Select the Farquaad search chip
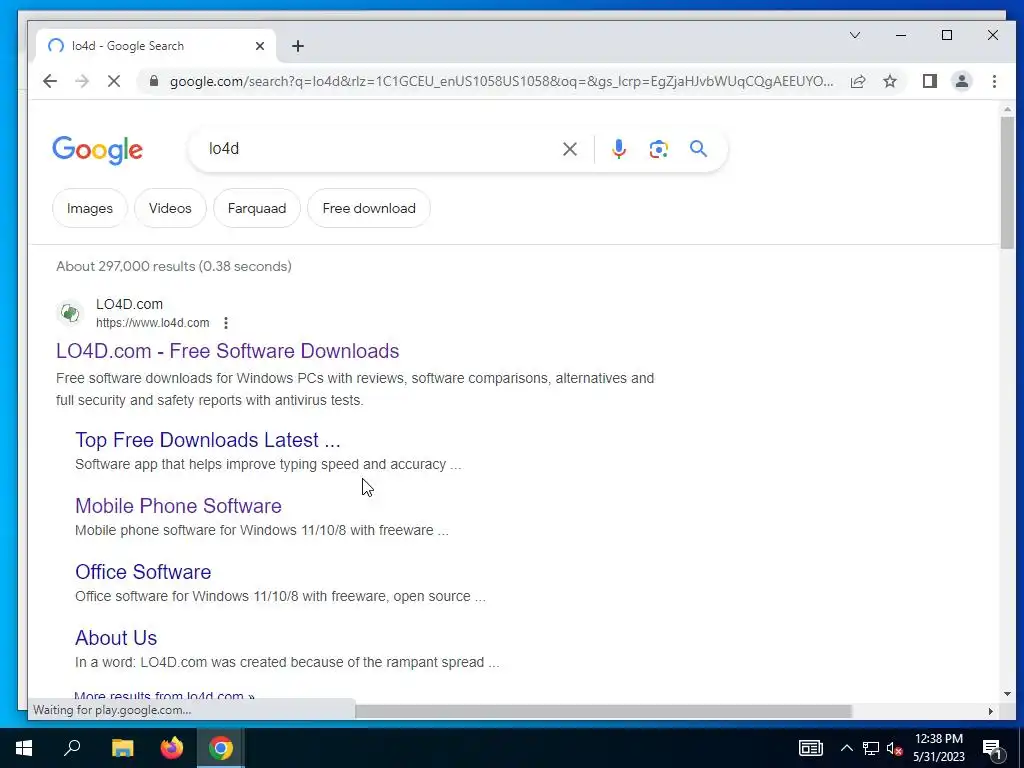Image resolution: width=1024 pixels, height=768 pixels. click(x=257, y=208)
